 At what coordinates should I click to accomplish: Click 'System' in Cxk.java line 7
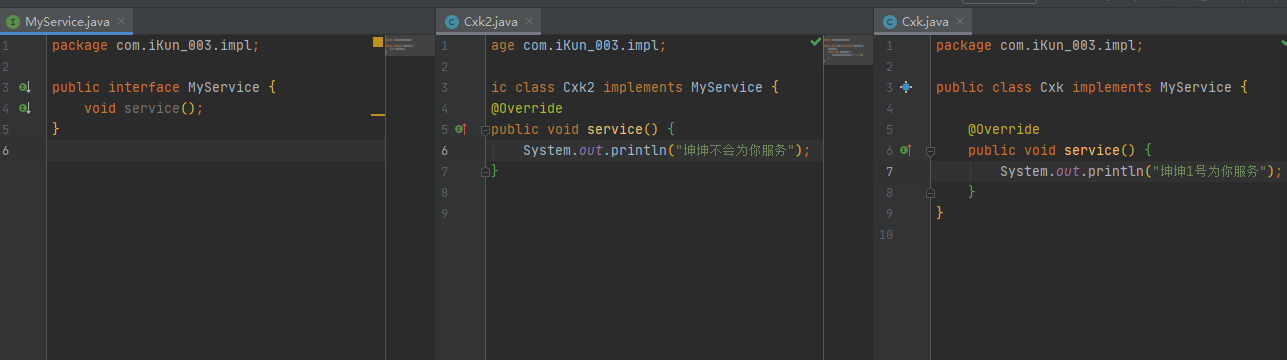[x=1024, y=171]
